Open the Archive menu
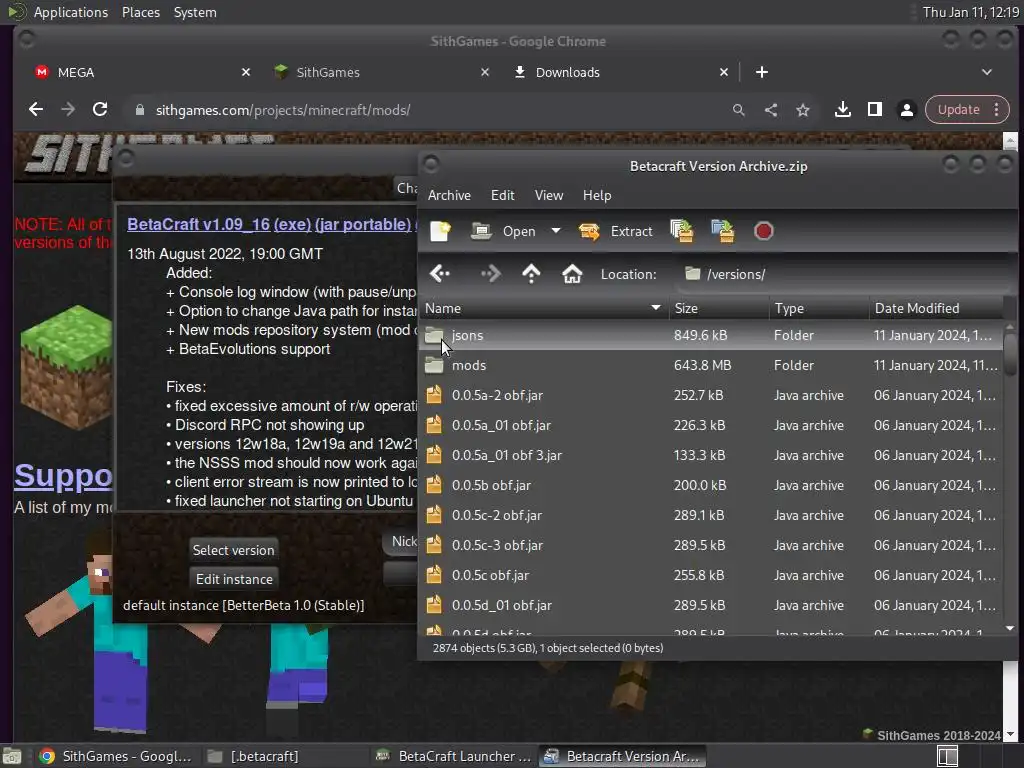1024x768 pixels. click(449, 195)
